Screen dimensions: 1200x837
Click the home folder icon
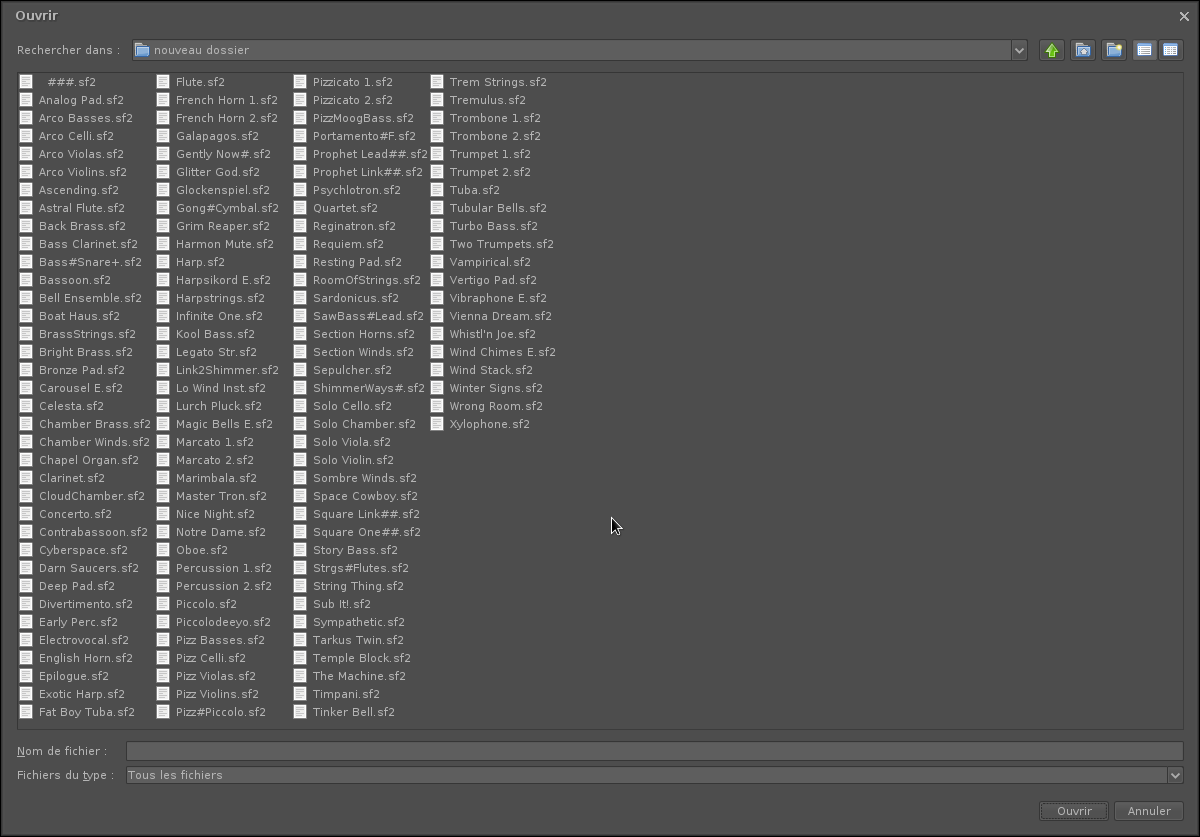point(1082,50)
